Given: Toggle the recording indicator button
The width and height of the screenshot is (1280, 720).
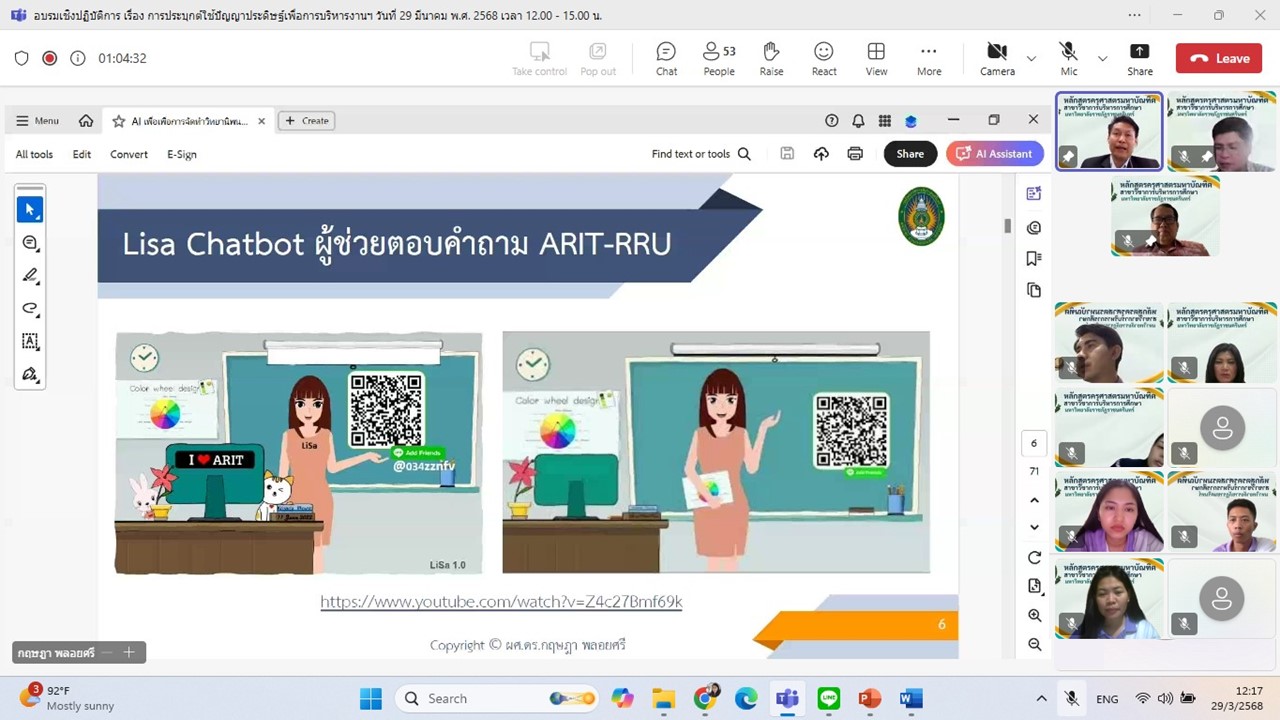Looking at the screenshot, I should click(49, 58).
